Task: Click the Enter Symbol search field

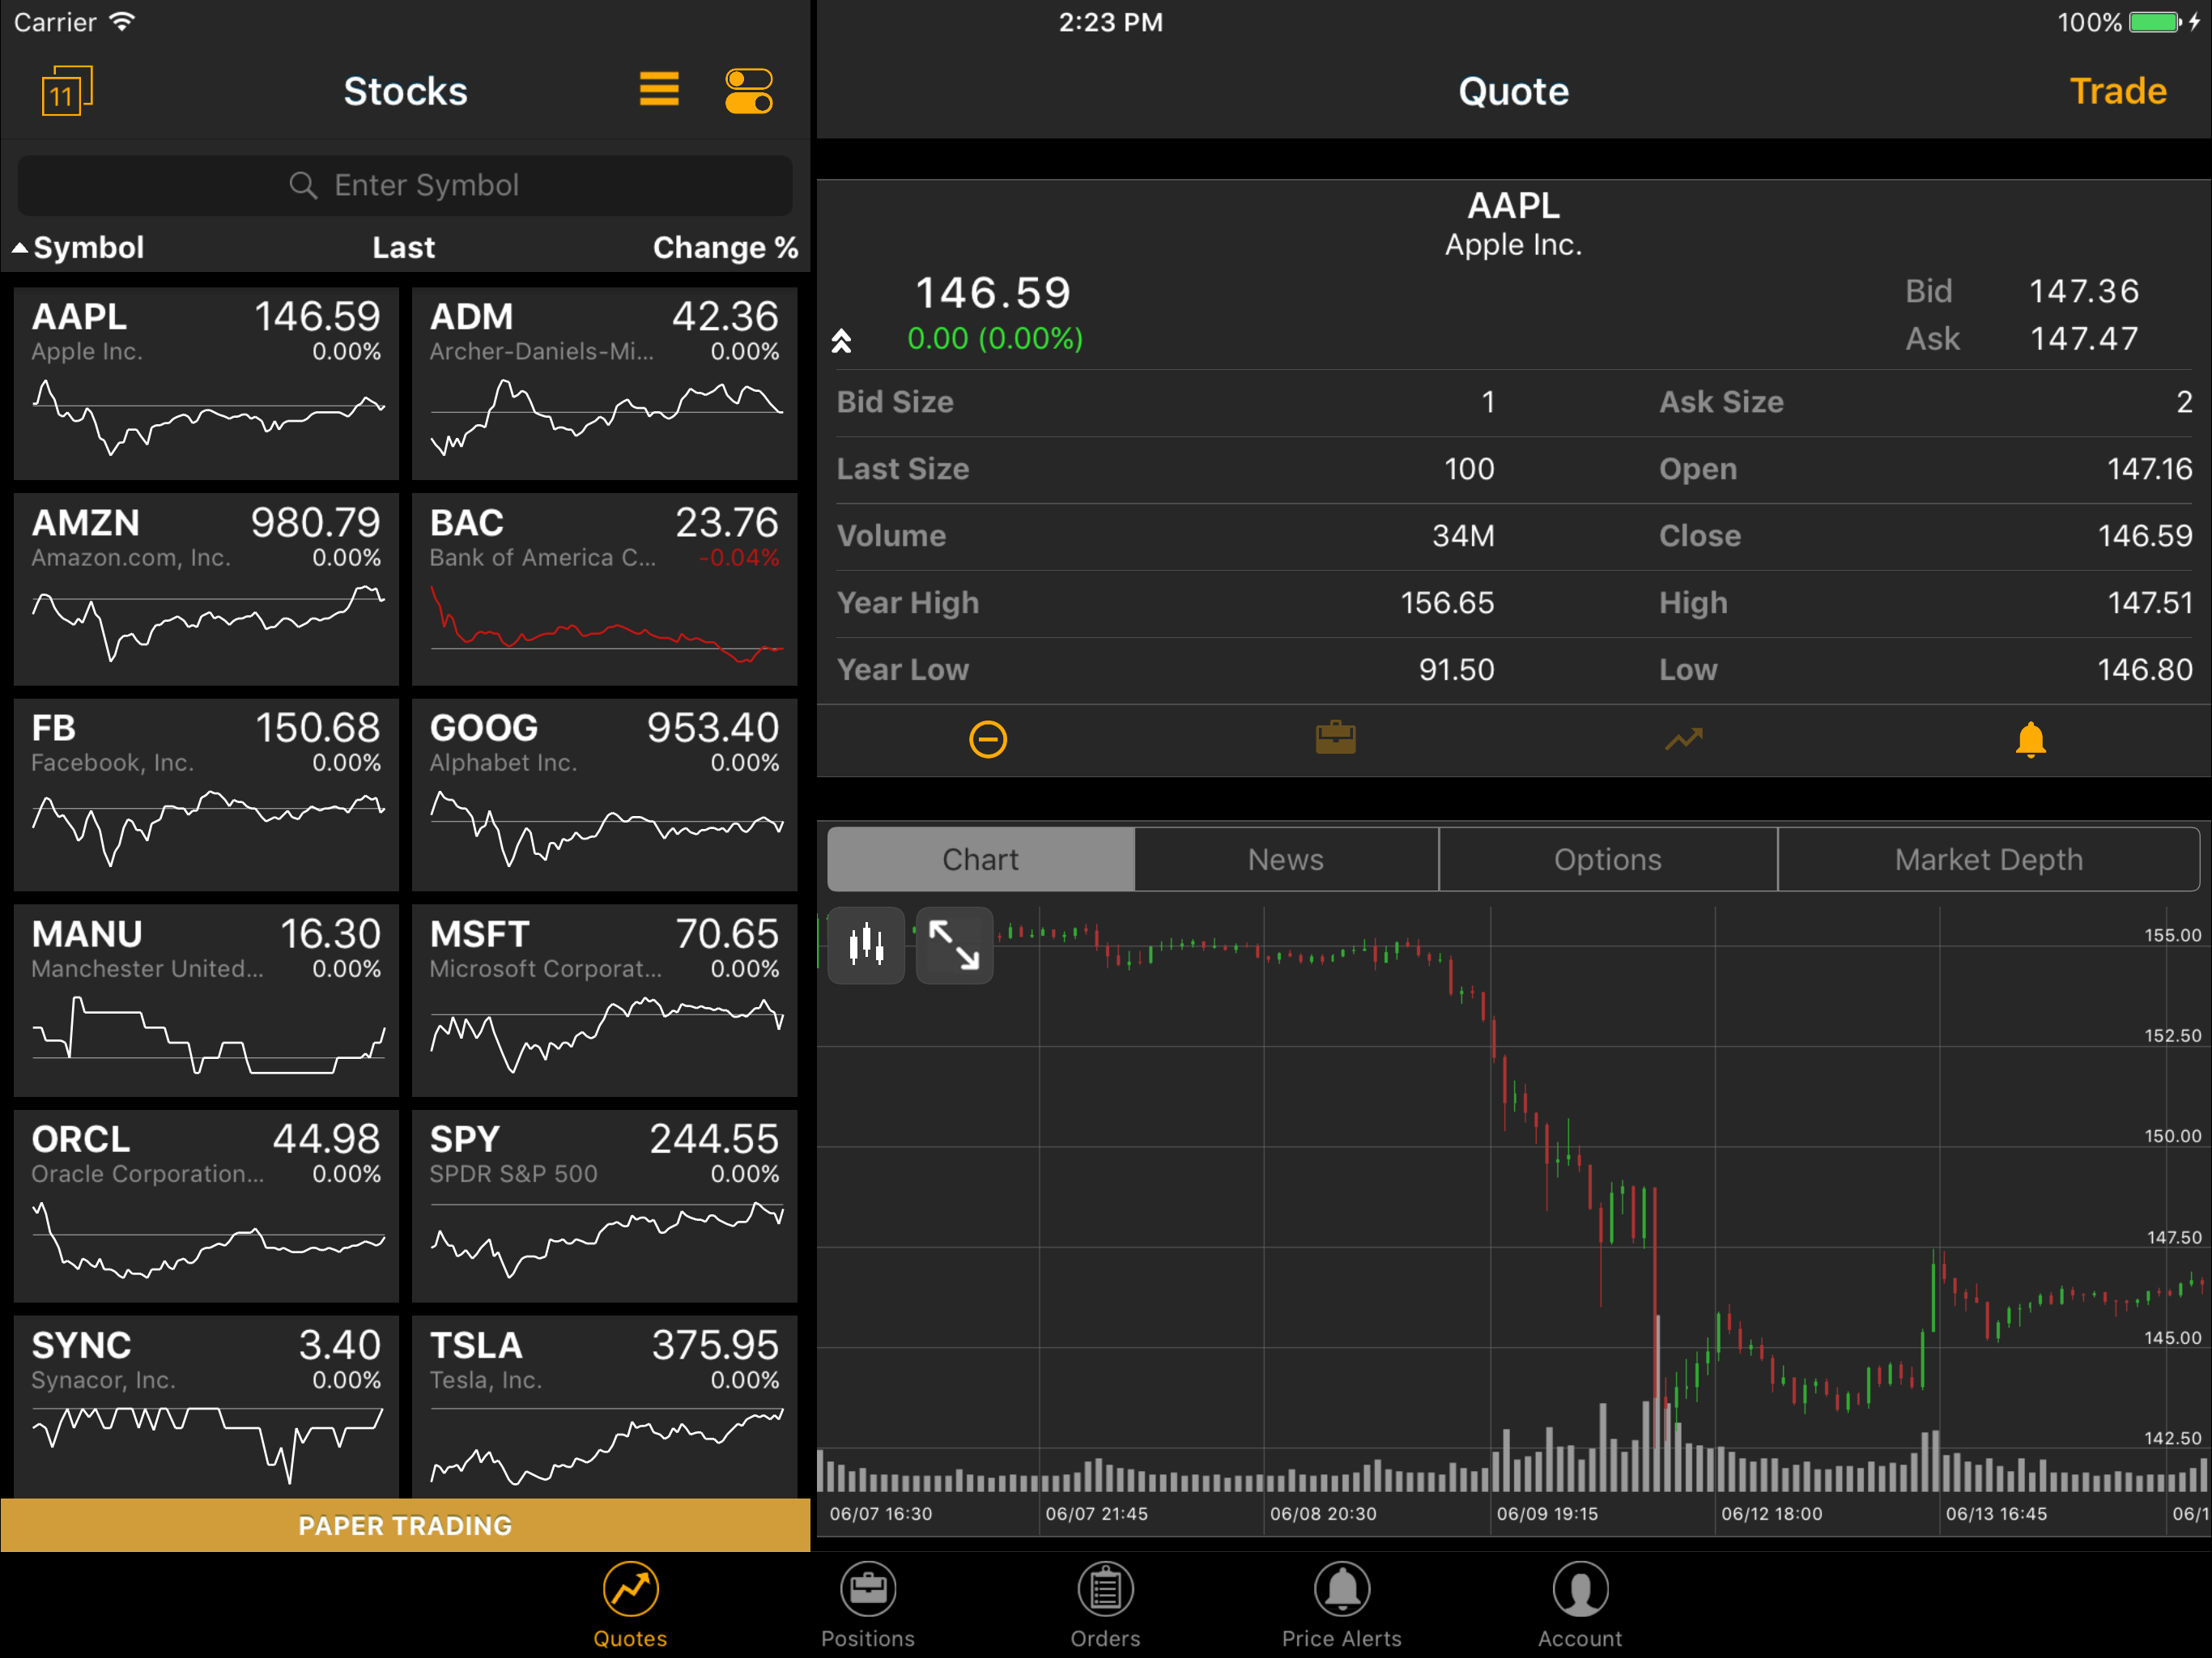Action: pyautogui.click(x=405, y=185)
